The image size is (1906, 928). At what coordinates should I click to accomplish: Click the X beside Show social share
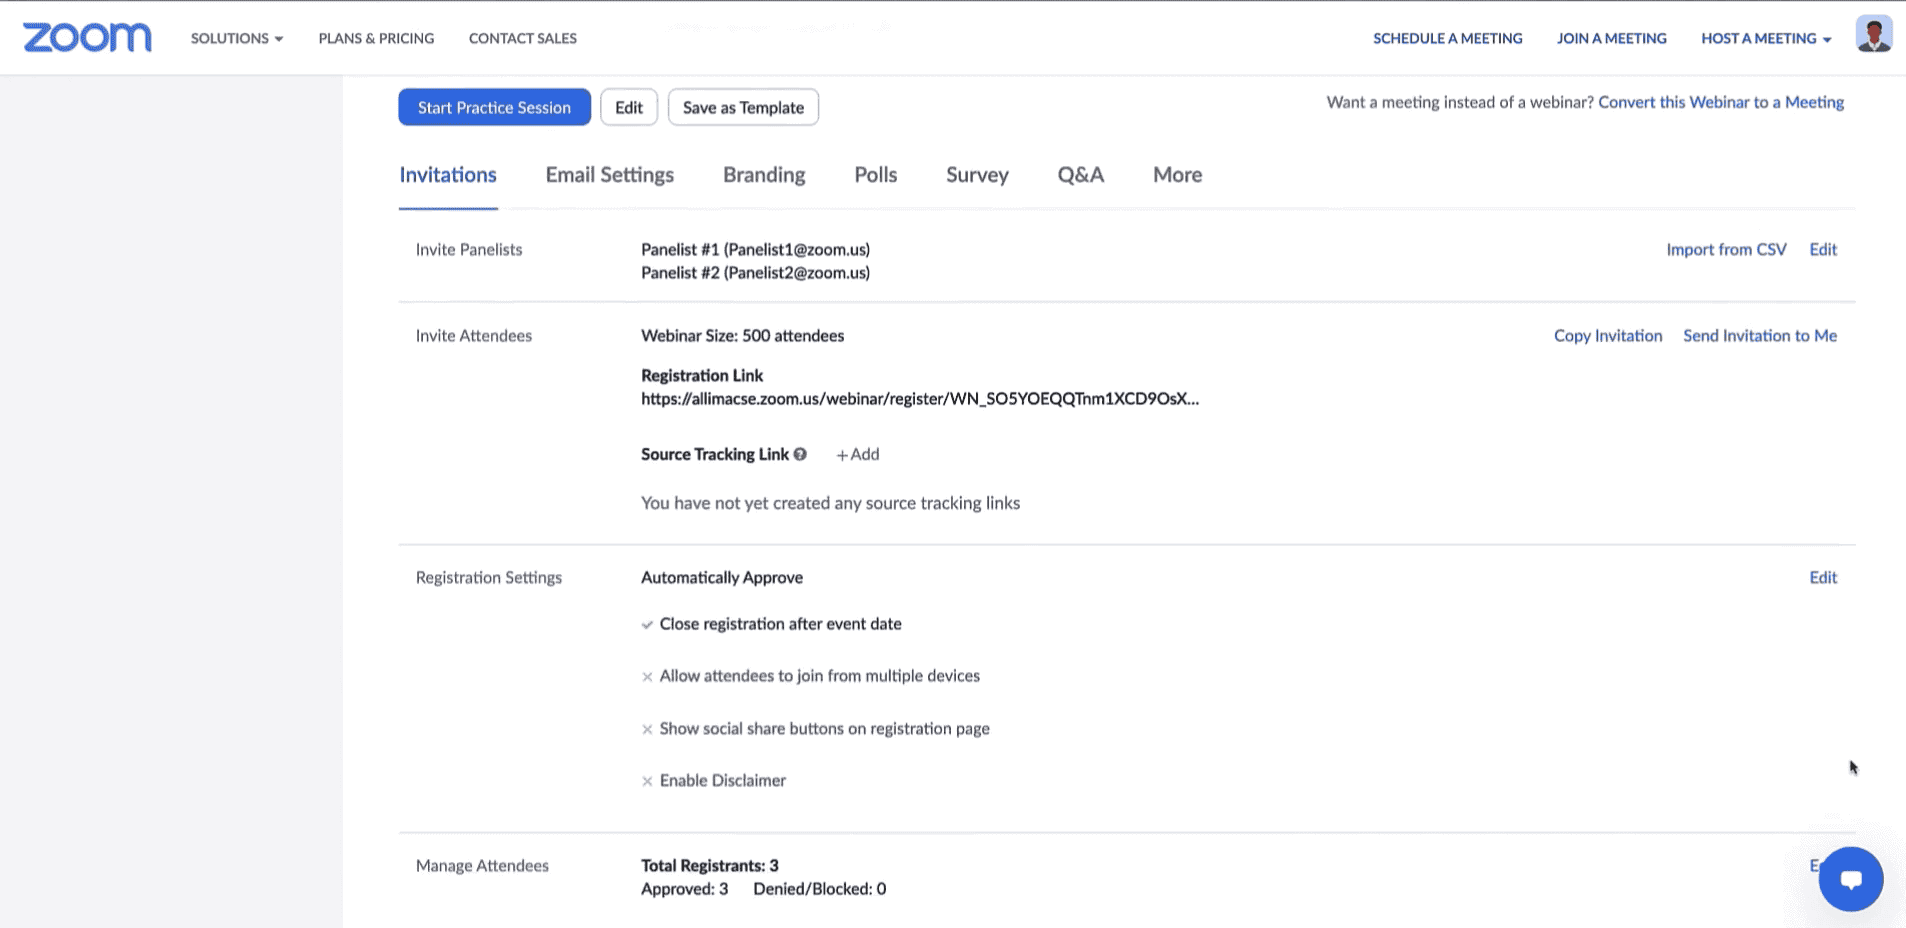(x=647, y=730)
